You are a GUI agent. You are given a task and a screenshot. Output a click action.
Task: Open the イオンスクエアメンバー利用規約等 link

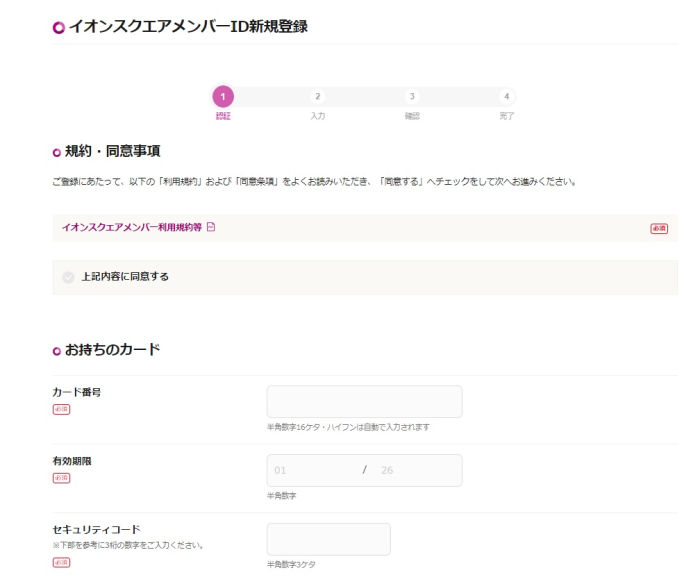(x=132, y=227)
